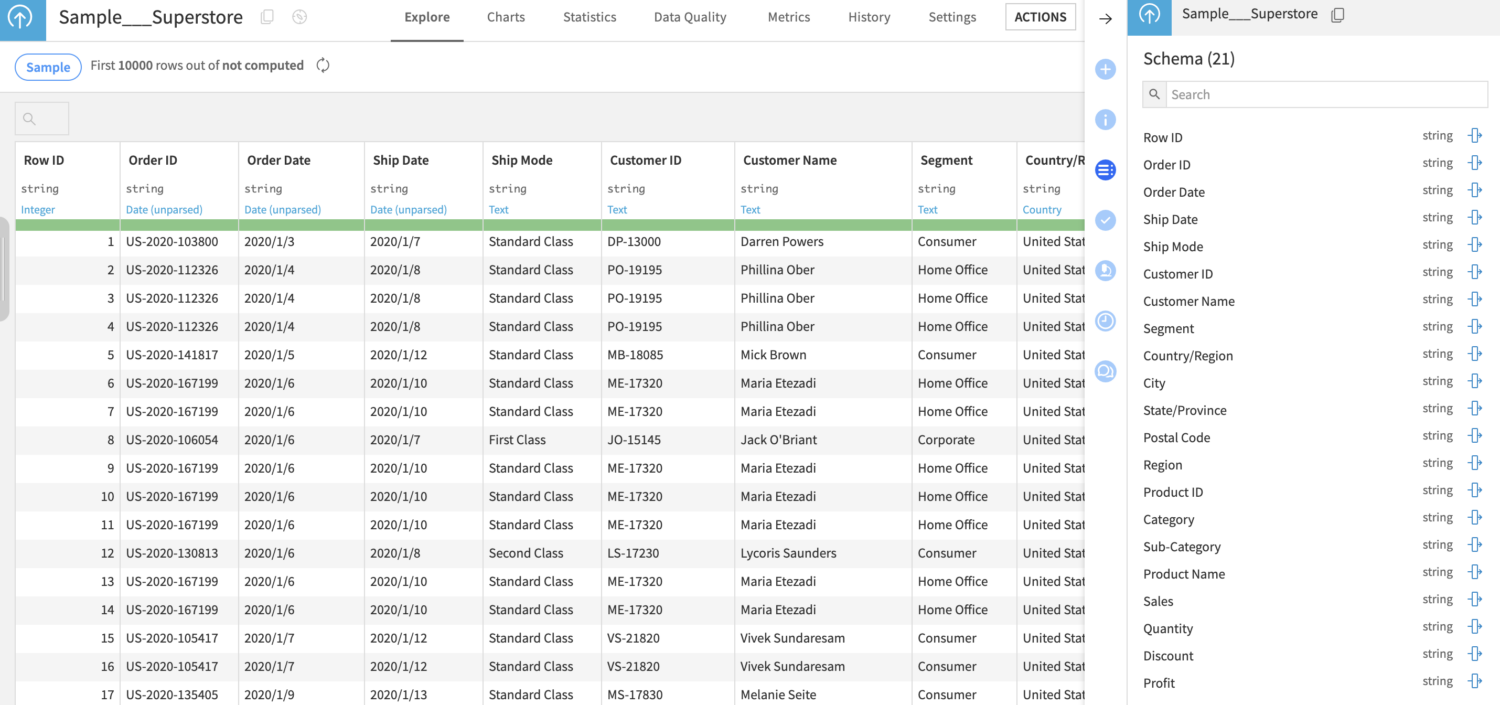The height and width of the screenshot is (705, 1500).
Task: Open the Statistics tab
Action: coord(590,17)
